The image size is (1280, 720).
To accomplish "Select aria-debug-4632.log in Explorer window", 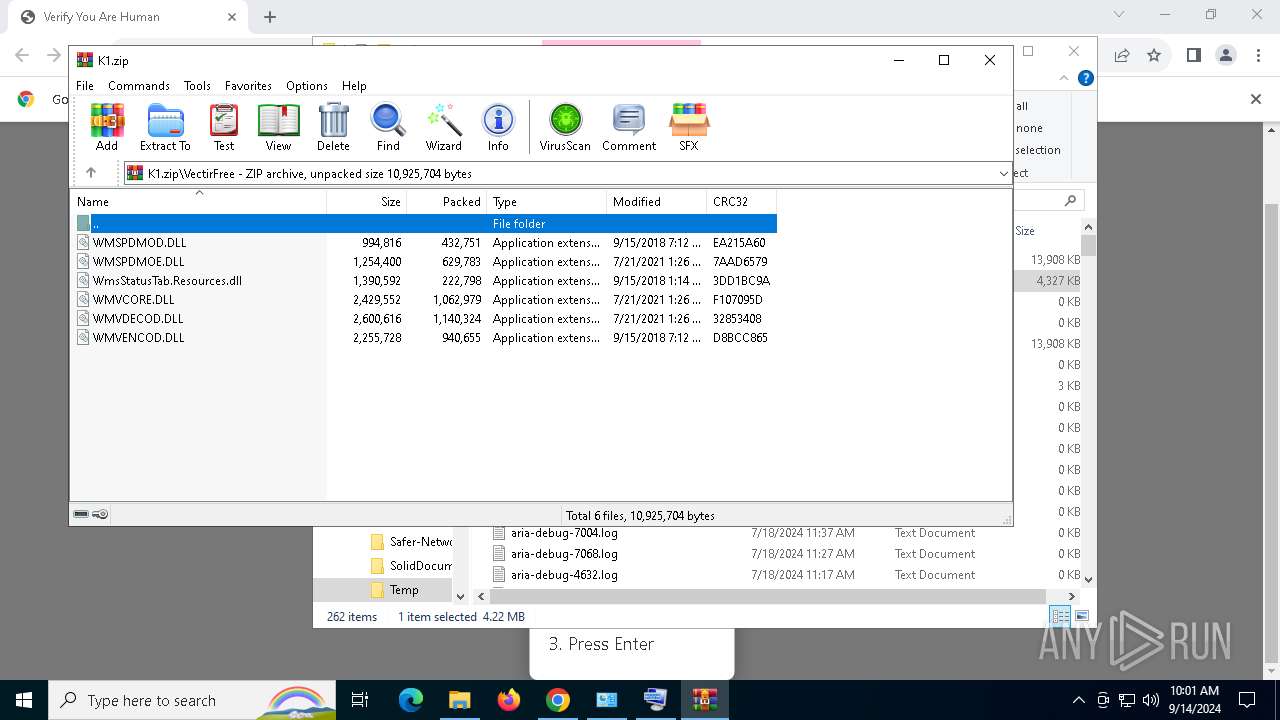I will click(x=564, y=575).
